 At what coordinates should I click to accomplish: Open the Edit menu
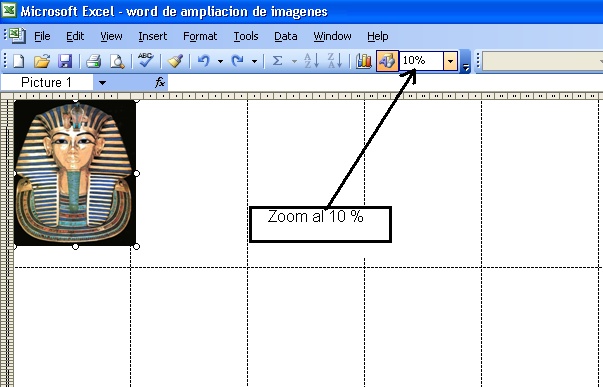(x=75, y=36)
